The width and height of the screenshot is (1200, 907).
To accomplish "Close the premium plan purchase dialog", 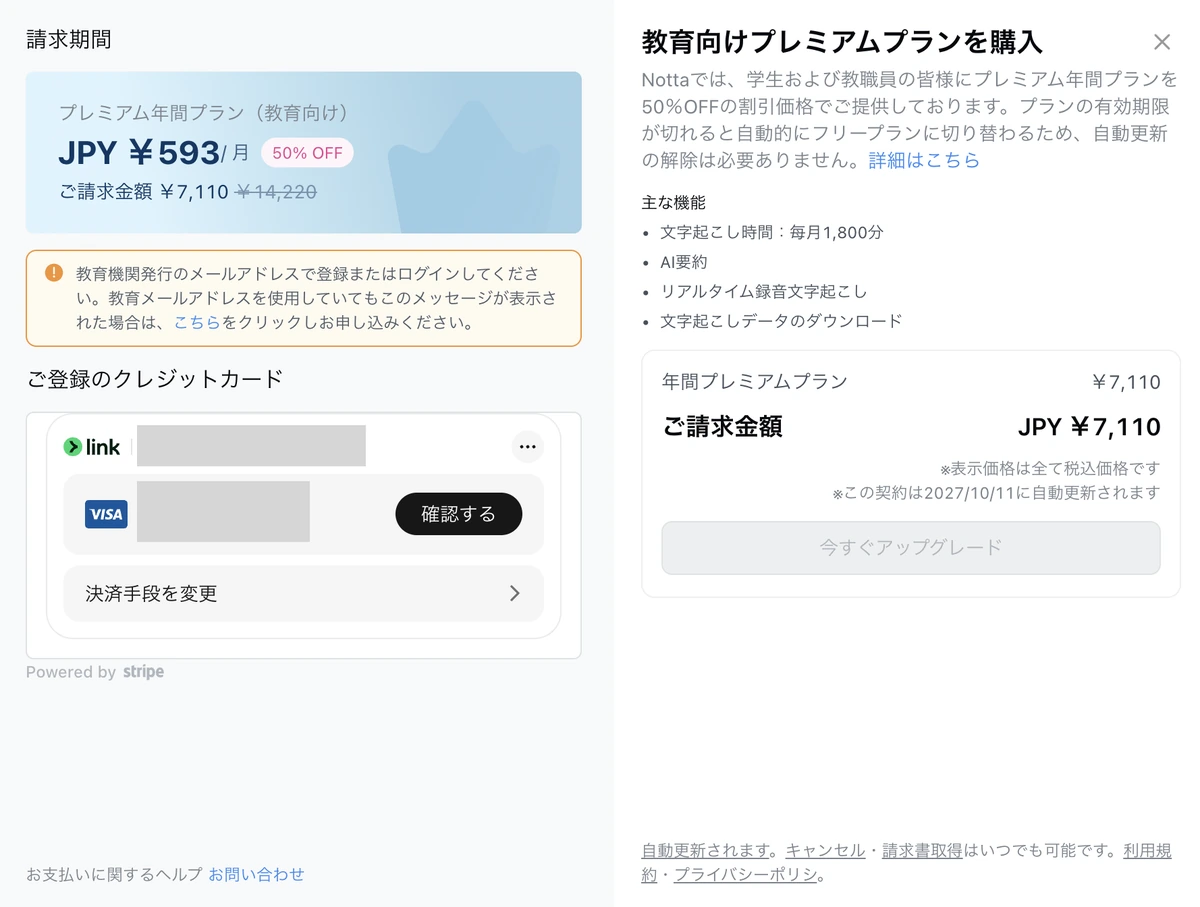I will [x=1161, y=42].
